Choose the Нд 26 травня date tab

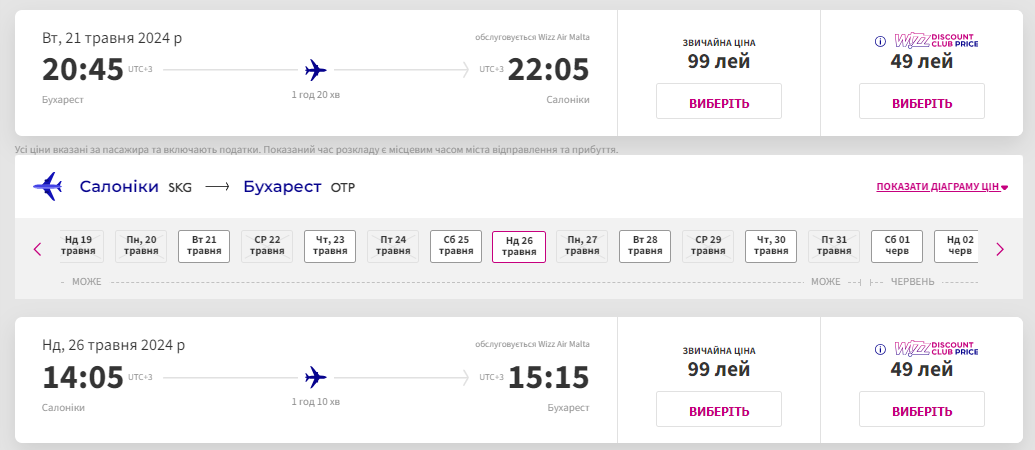(519, 246)
